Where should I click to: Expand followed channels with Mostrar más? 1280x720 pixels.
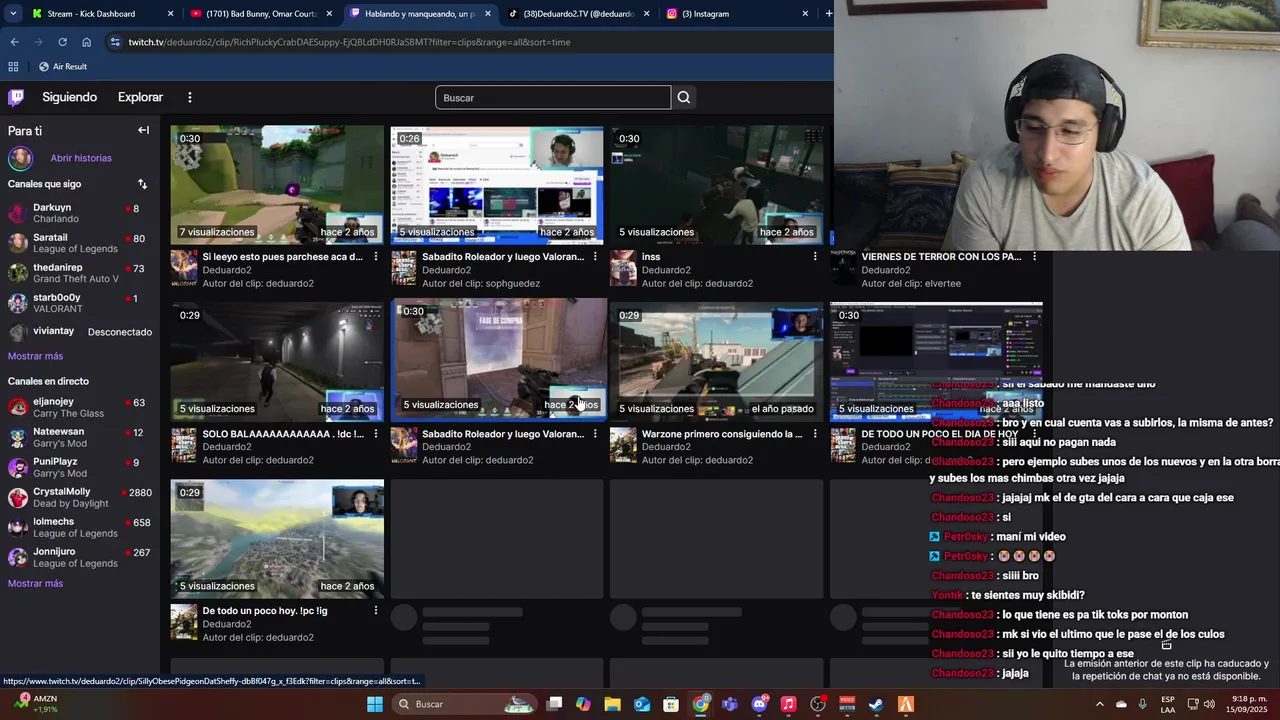point(35,356)
